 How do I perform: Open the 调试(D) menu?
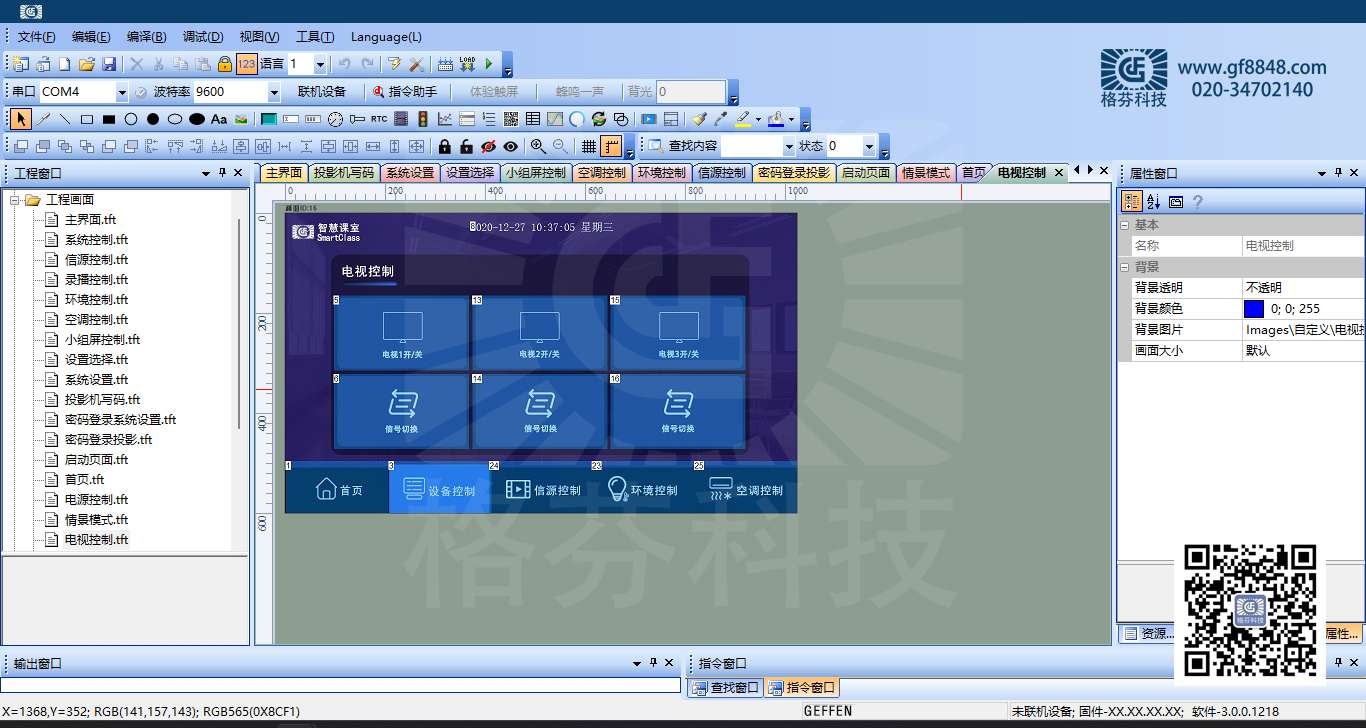coord(203,37)
